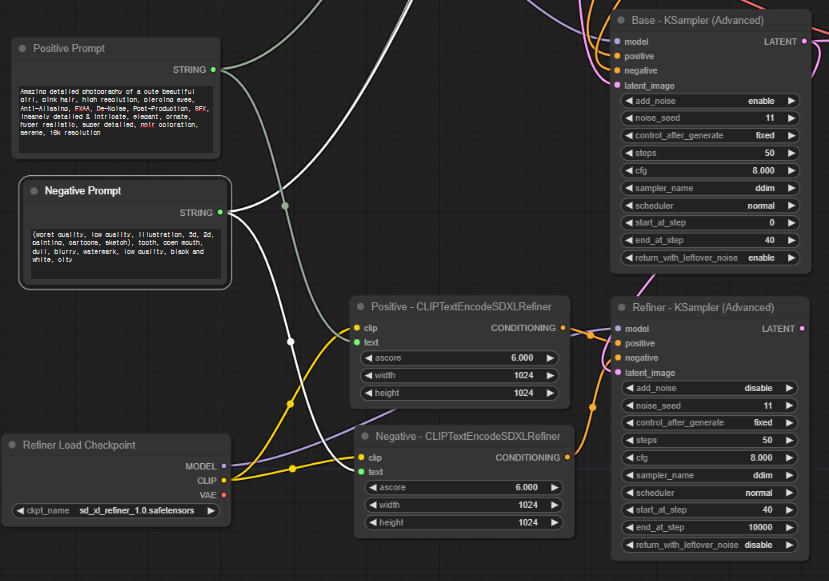The image size is (829, 581).
Task: Click the LATENT output dot on Refiner KSampler
Action: click(800, 327)
